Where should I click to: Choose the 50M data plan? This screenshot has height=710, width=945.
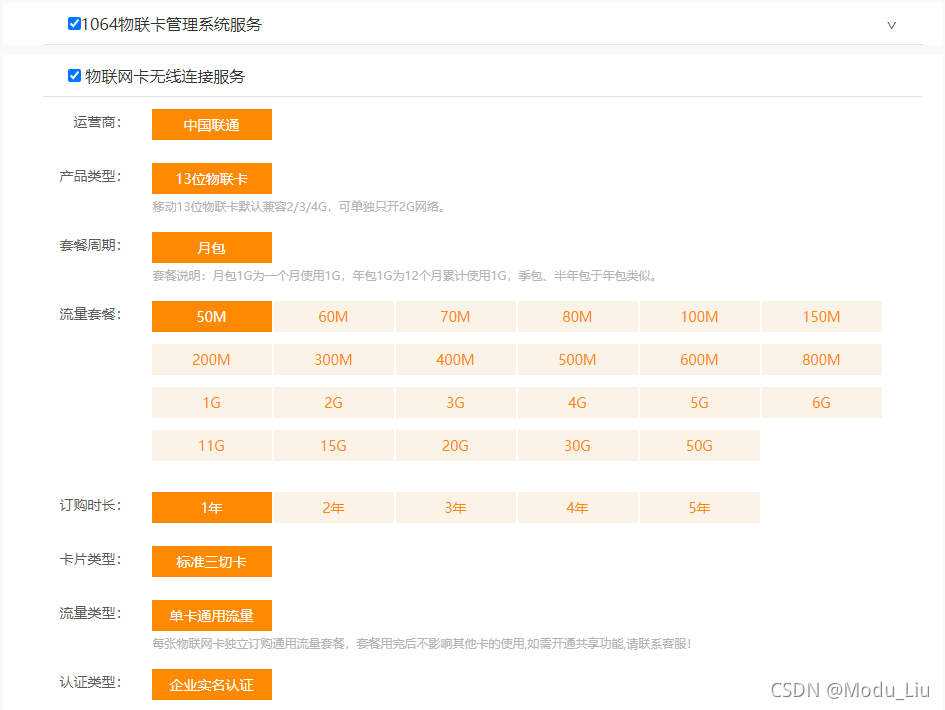[x=212, y=316]
